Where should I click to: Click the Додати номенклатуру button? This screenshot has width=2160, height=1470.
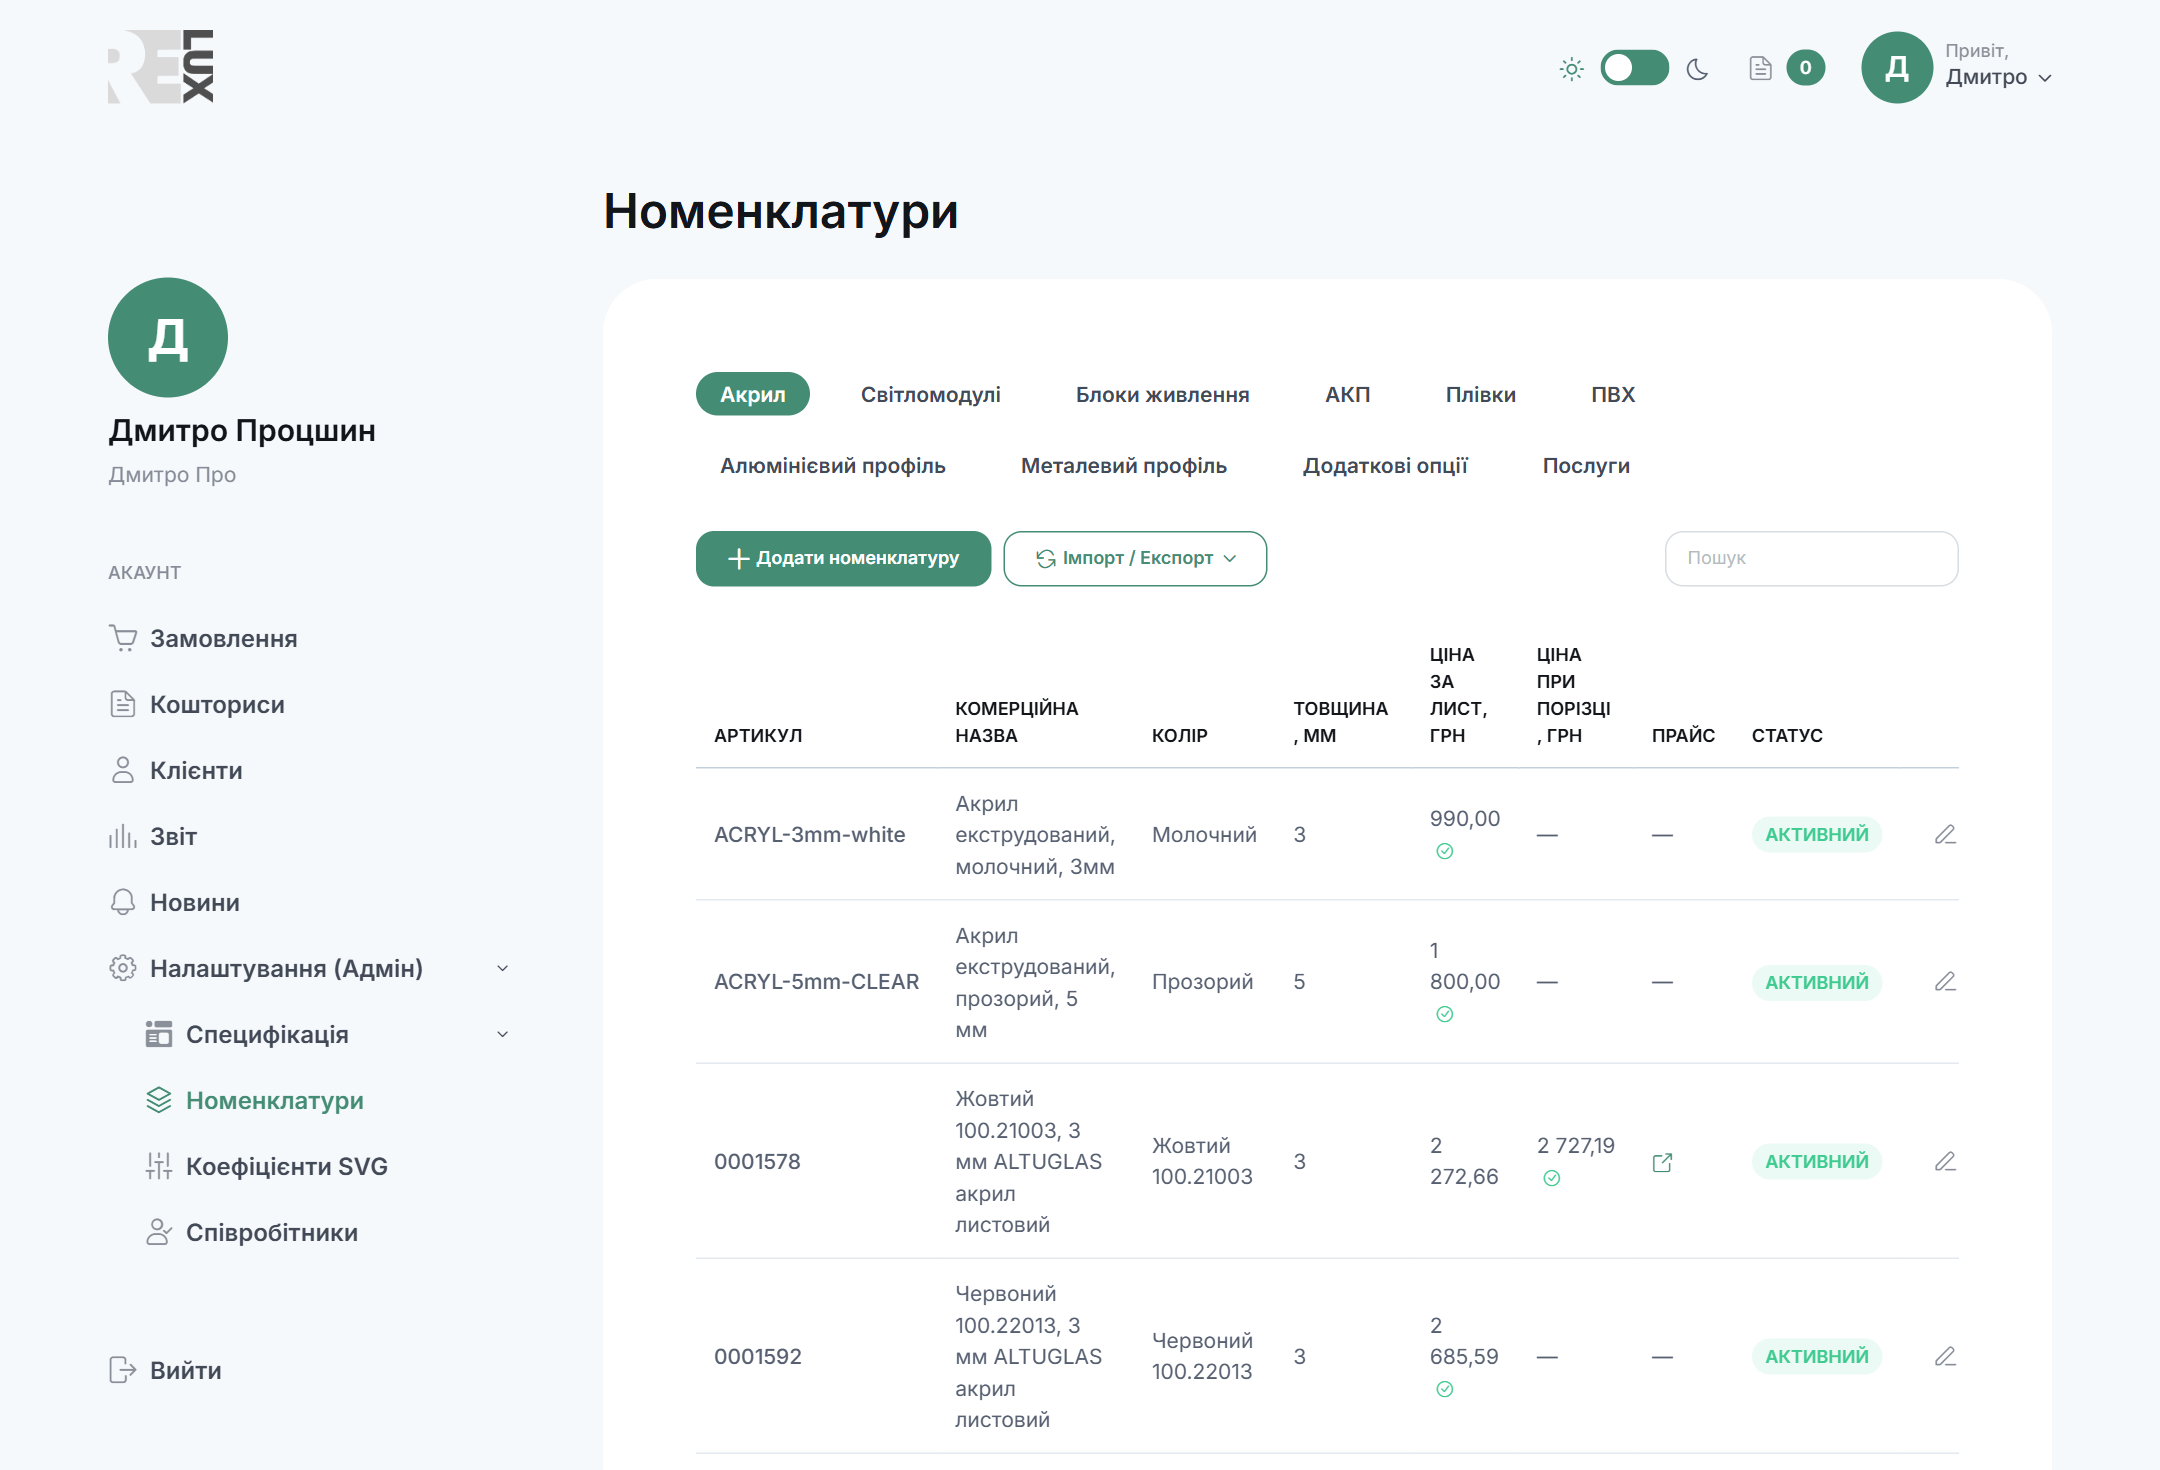click(x=843, y=558)
